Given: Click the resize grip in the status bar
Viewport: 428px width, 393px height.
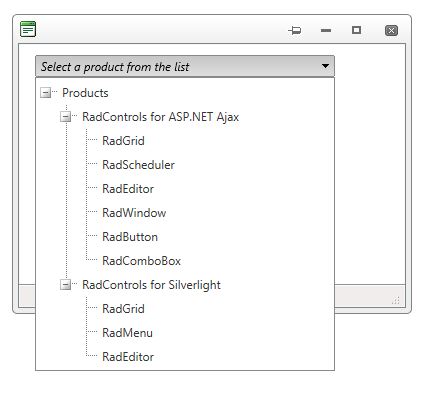Looking at the screenshot, I should tap(396, 300).
